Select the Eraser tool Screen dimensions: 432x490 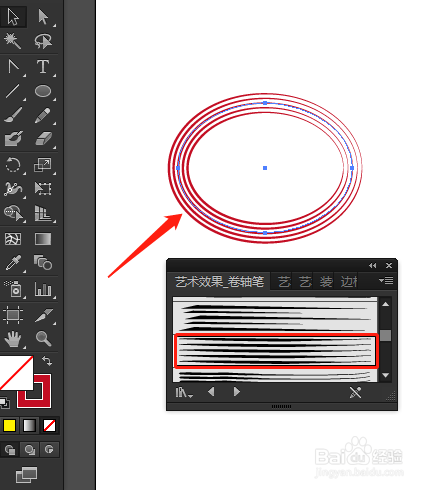43,138
